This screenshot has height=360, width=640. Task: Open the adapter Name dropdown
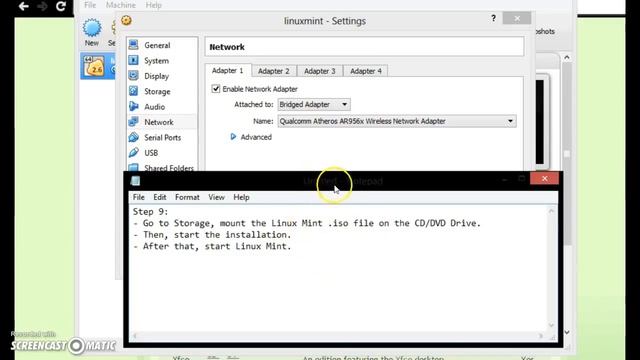coord(397,121)
